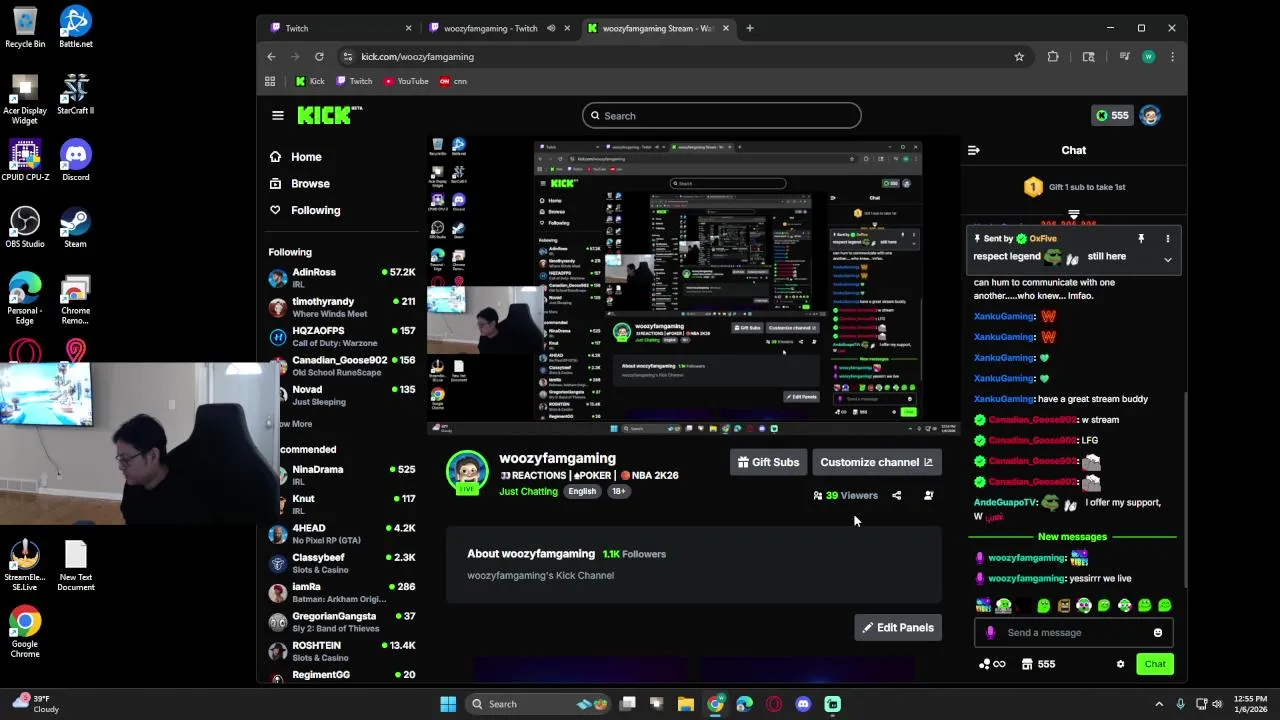Switch to the first Twitch tab

[x=341, y=28]
